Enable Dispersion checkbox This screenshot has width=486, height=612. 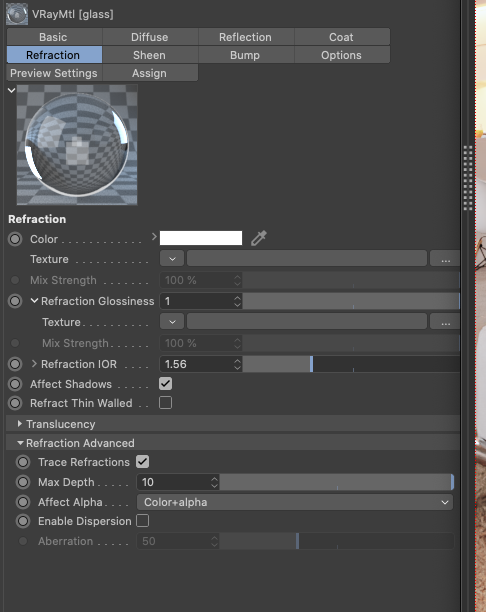142,521
